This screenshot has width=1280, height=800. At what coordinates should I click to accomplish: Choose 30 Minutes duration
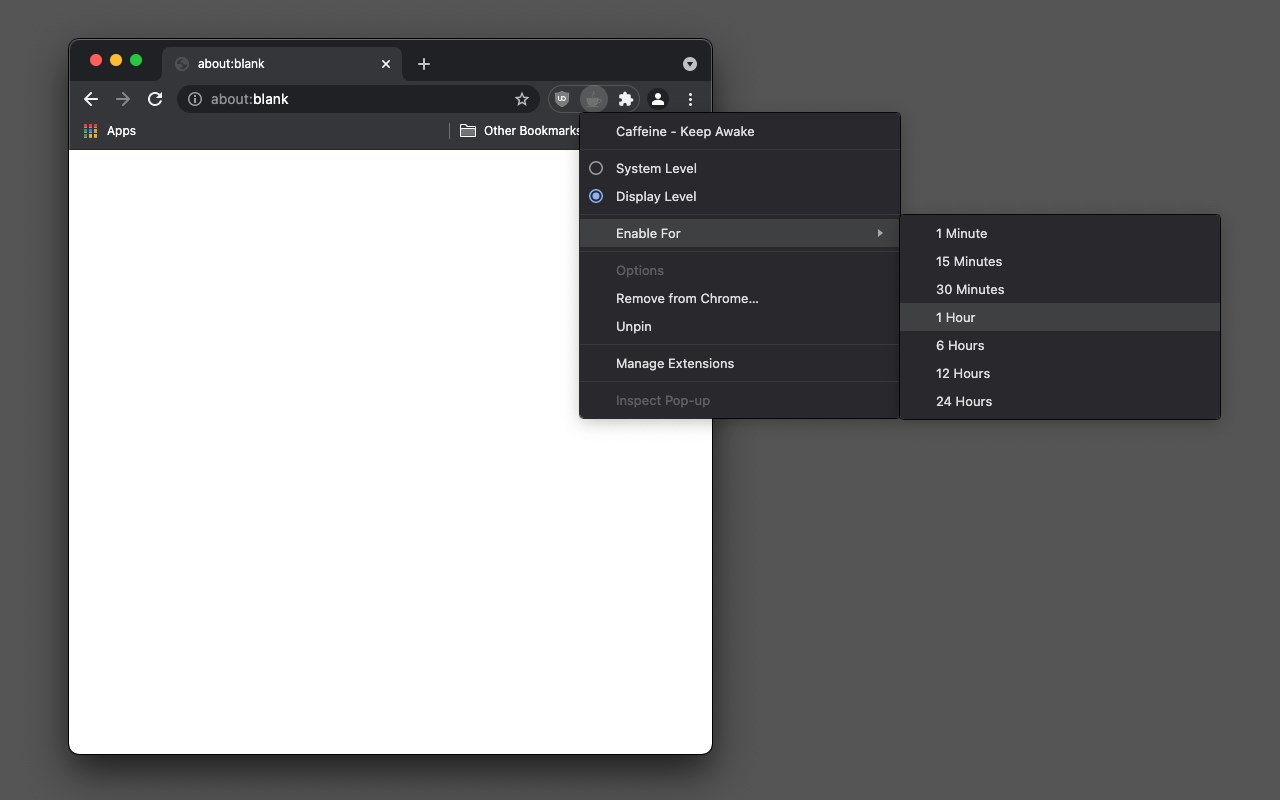click(1060, 289)
